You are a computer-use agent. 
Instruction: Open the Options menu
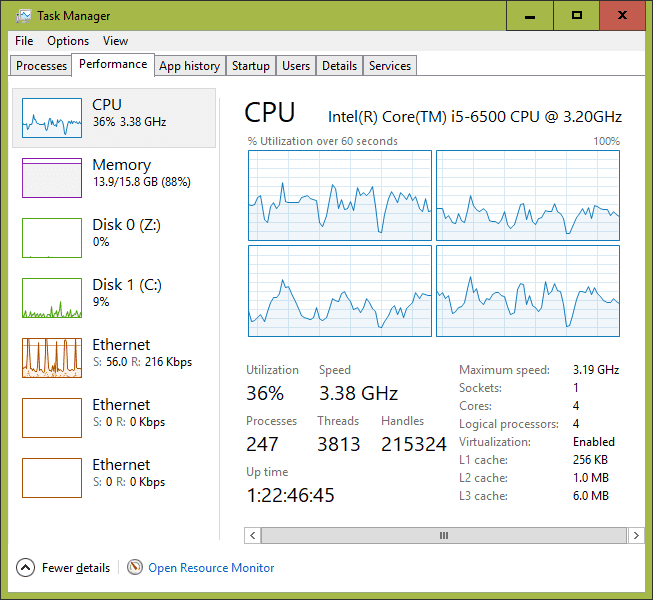point(68,41)
